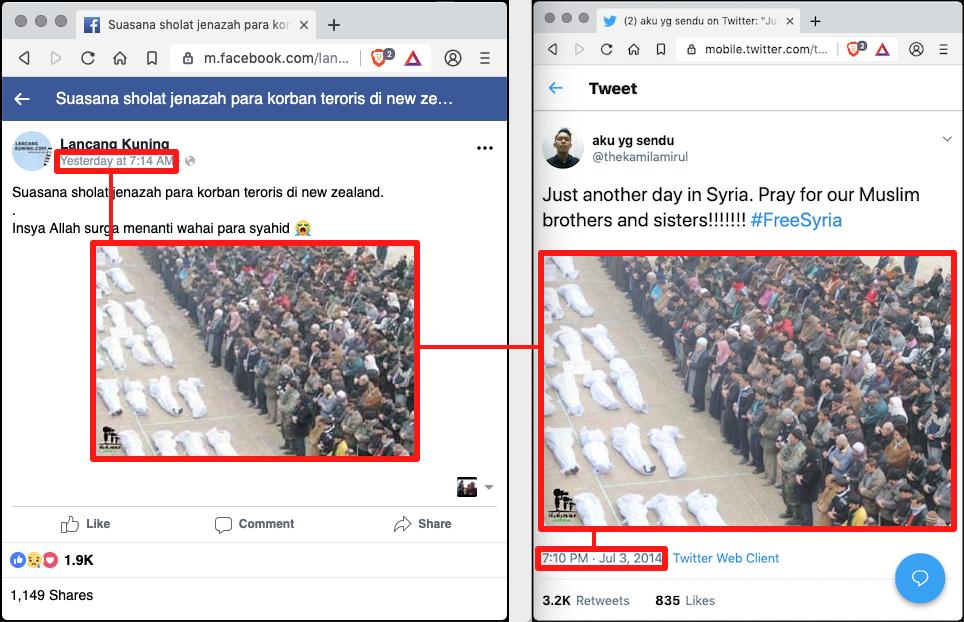The width and height of the screenshot is (964, 622).
Task: Reload the Facebook page
Action: coord(88,58)
